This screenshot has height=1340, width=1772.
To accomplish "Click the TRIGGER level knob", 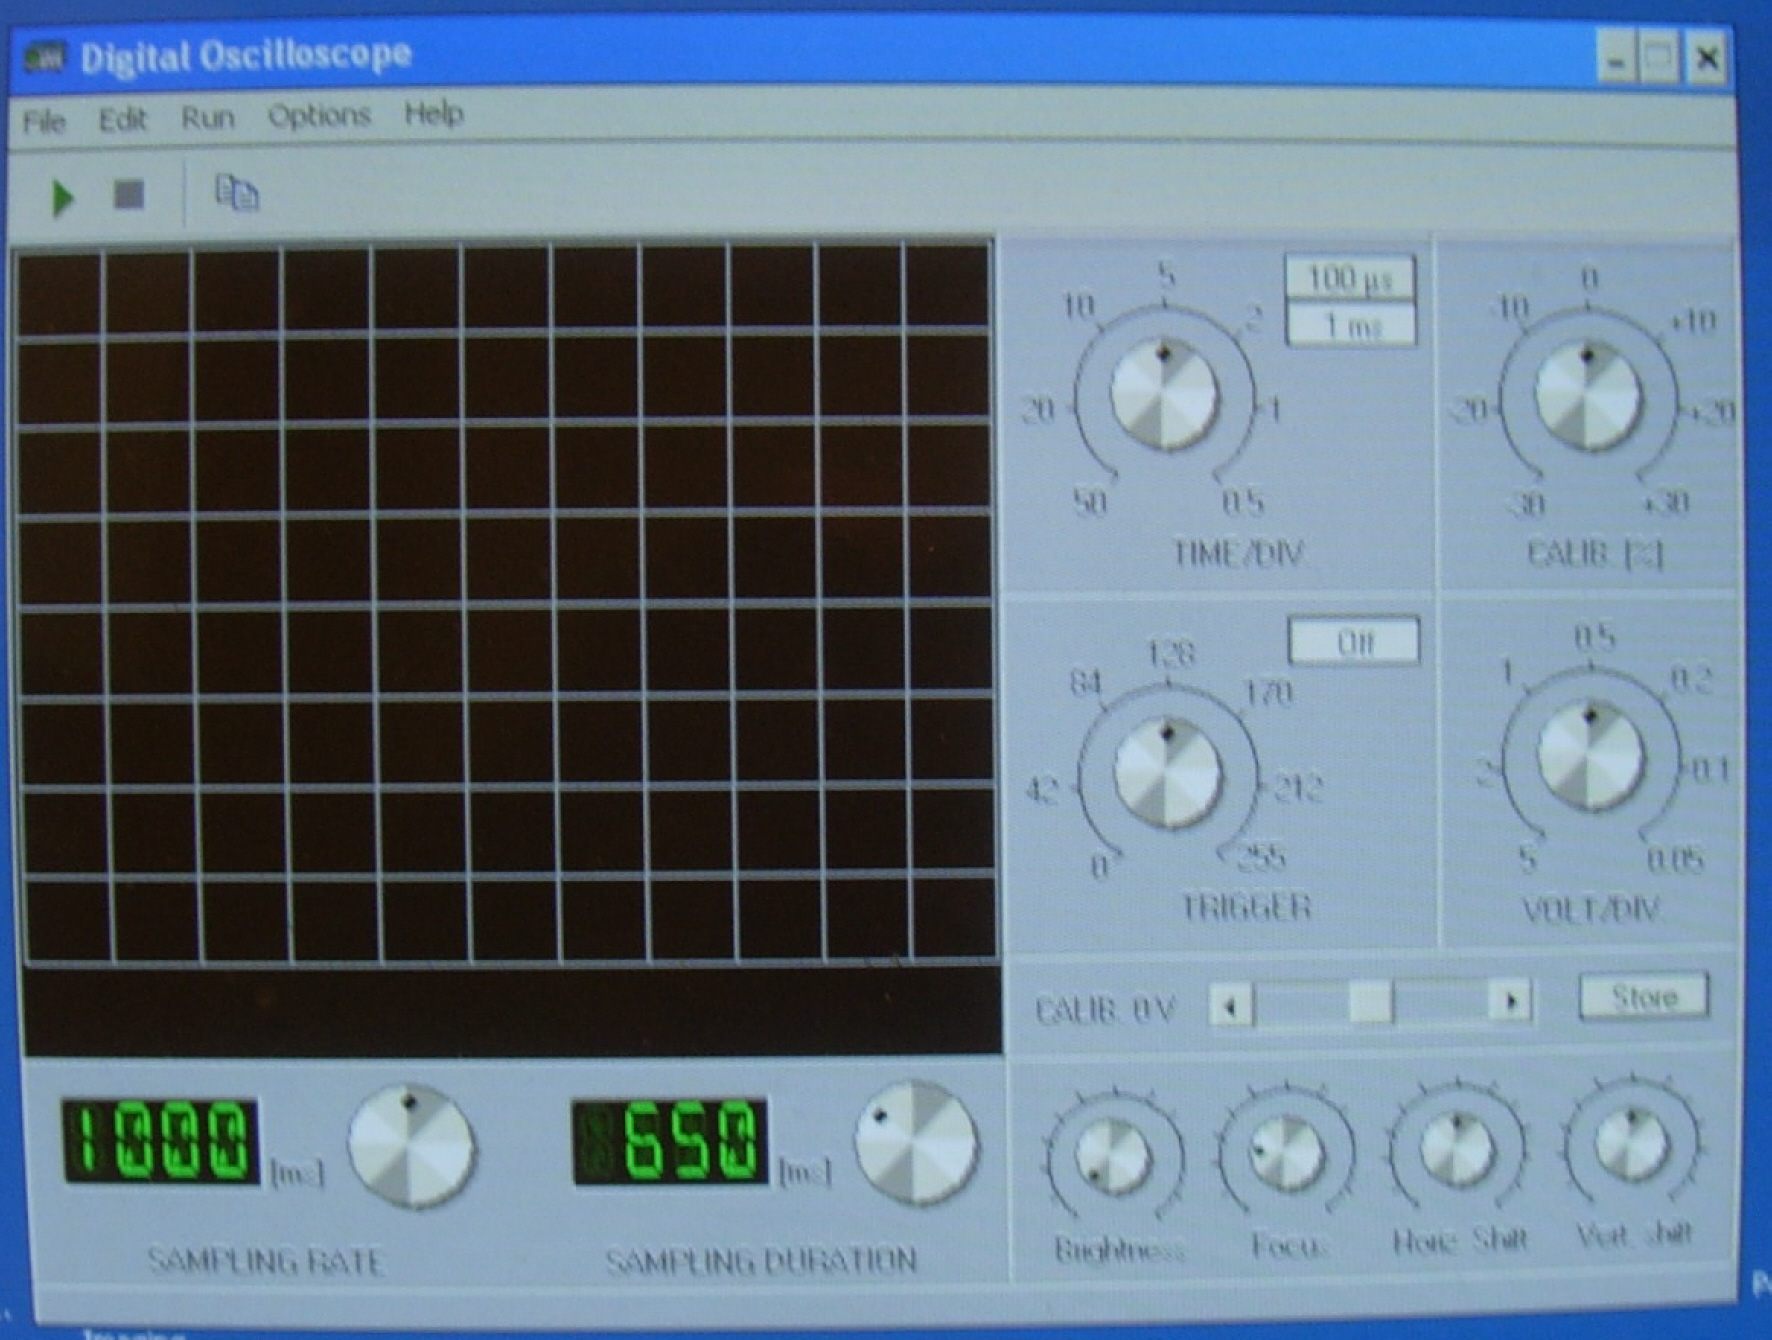I will point(1167,773).
